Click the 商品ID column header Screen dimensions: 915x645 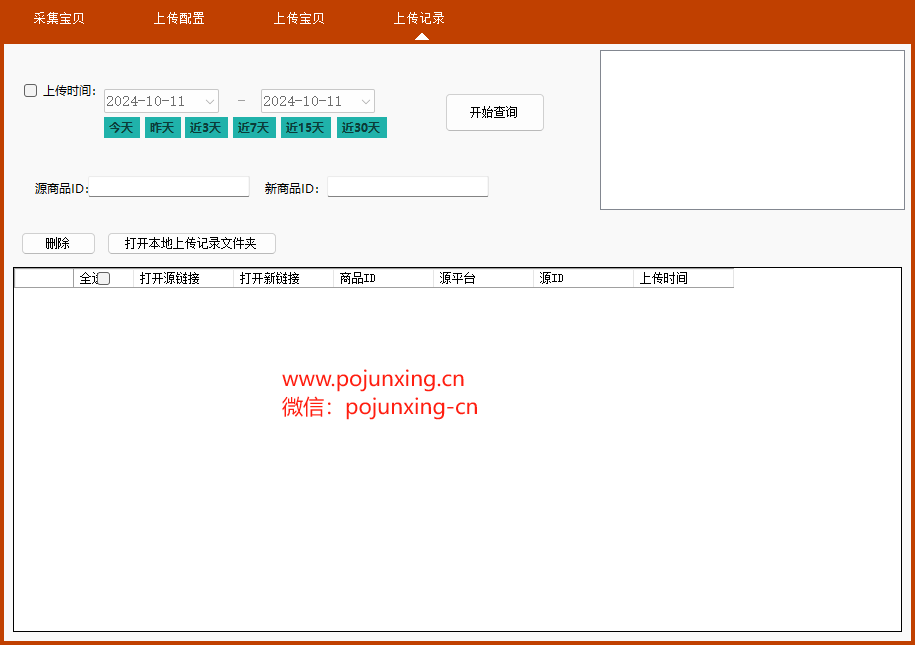point(383,278)
